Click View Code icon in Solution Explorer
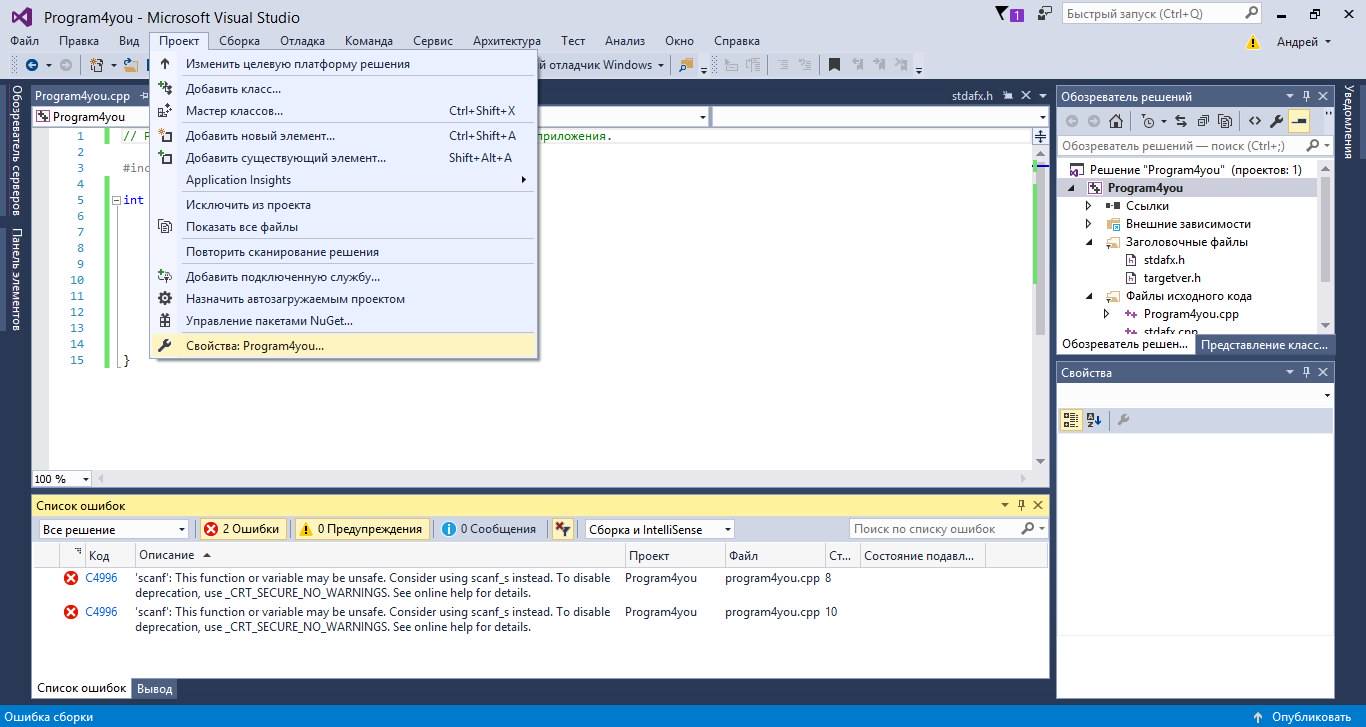The width and height of the screenshot is (1366, 727). pos(1254,121)
